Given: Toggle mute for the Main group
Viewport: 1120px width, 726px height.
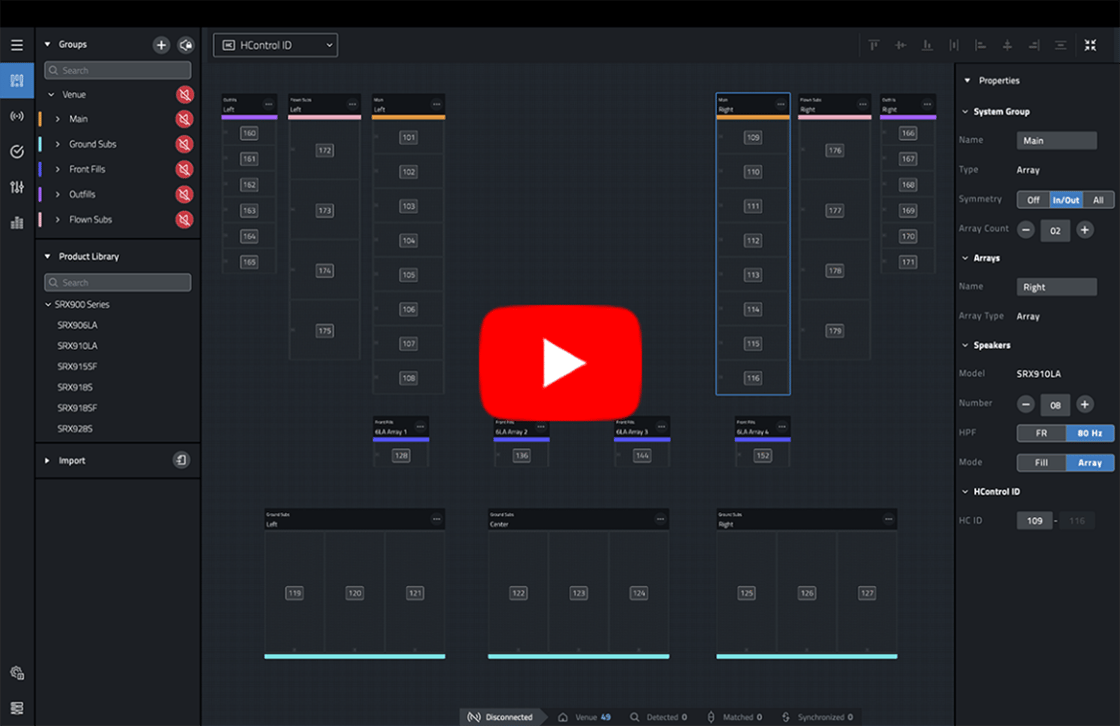Looking at the screenshot, I should pos(184,119).
